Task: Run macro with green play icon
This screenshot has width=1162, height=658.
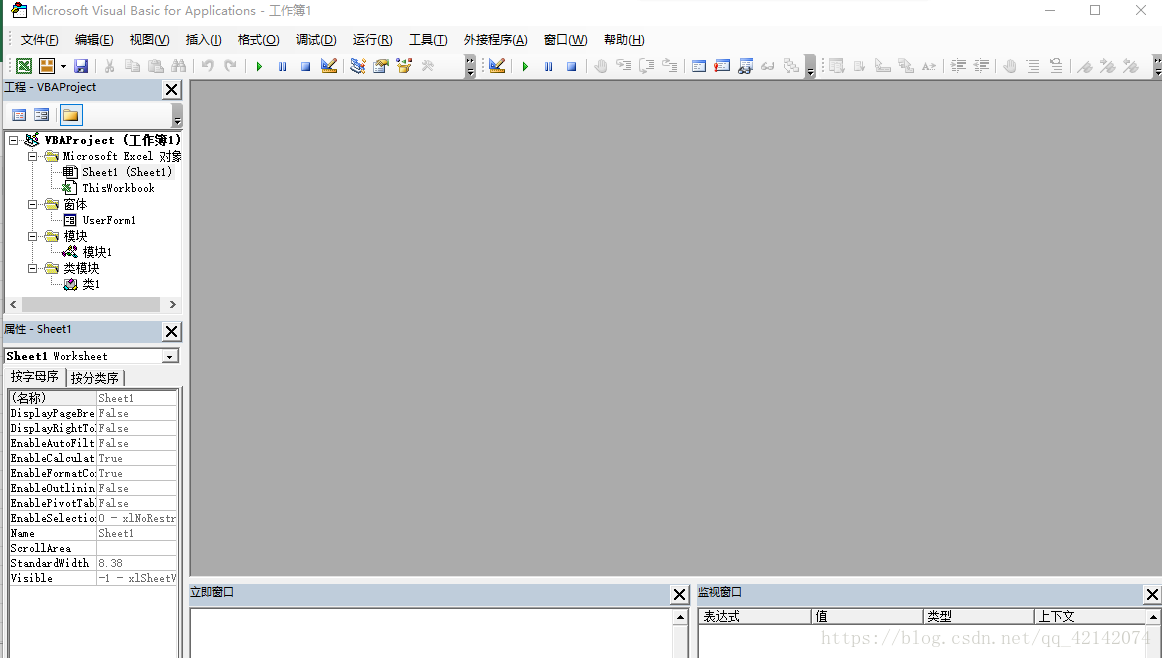Action: [x=259, y=66]
